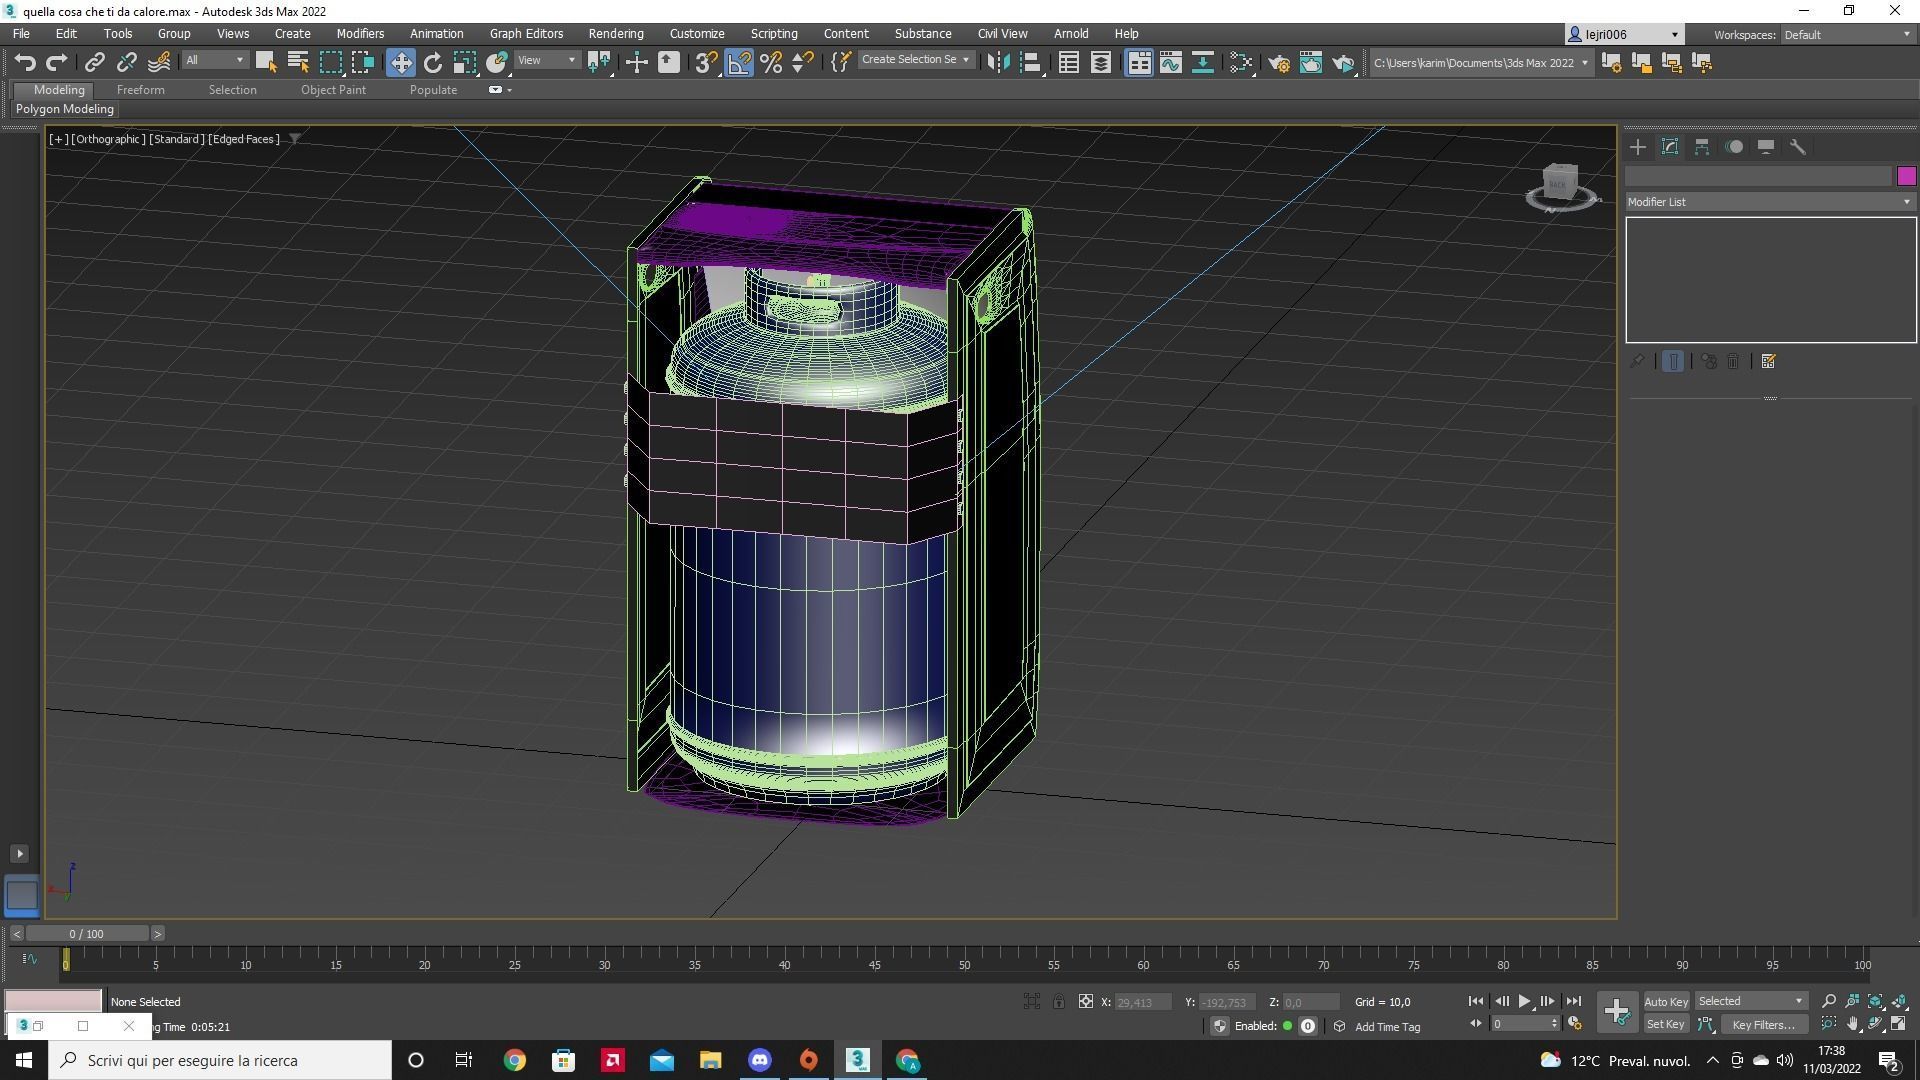
Task: Expand ribbon display options arrow
Action: (x=510, y=90)
